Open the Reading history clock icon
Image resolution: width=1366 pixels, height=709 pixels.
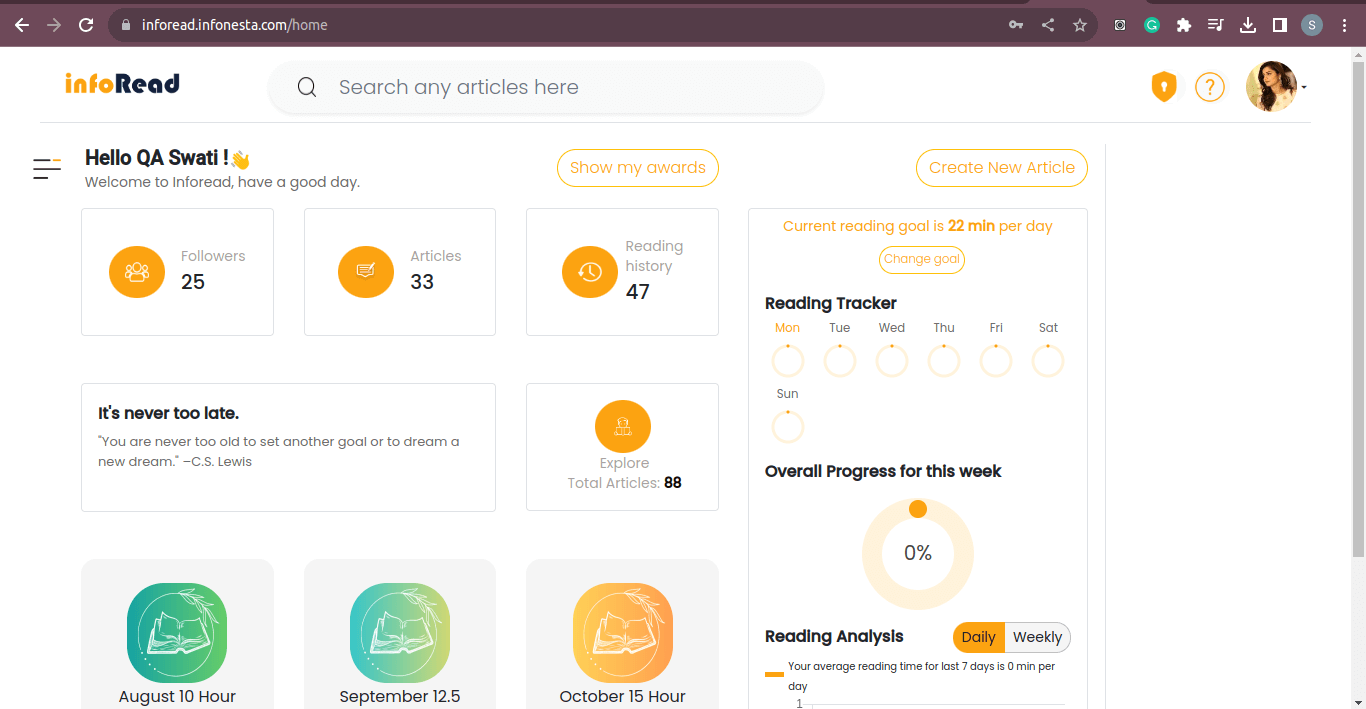(590, 271)
